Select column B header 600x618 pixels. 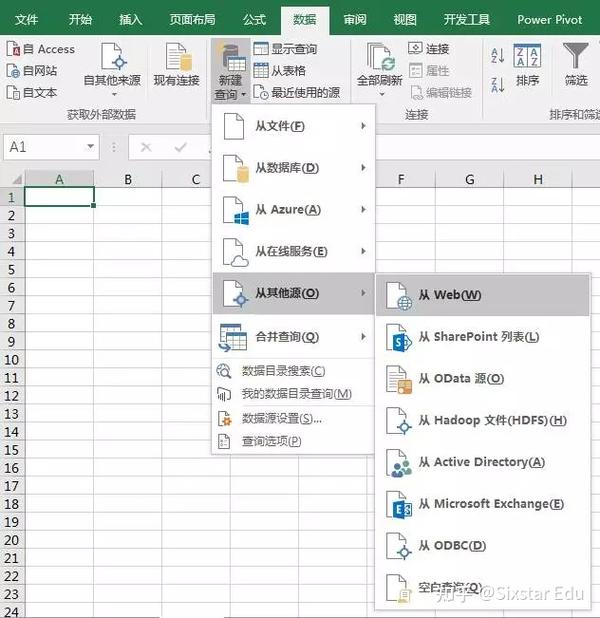[128, 179]
